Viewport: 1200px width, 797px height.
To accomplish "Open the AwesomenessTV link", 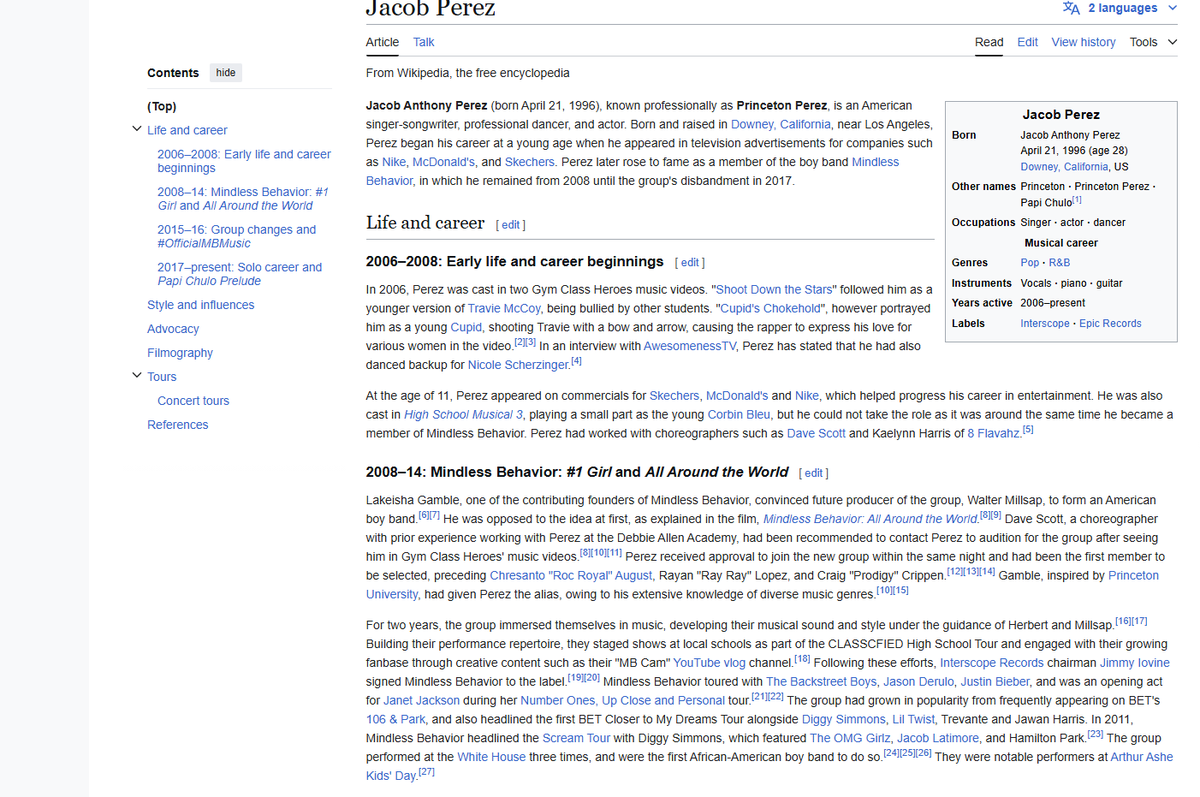I will tap(691, 346).
